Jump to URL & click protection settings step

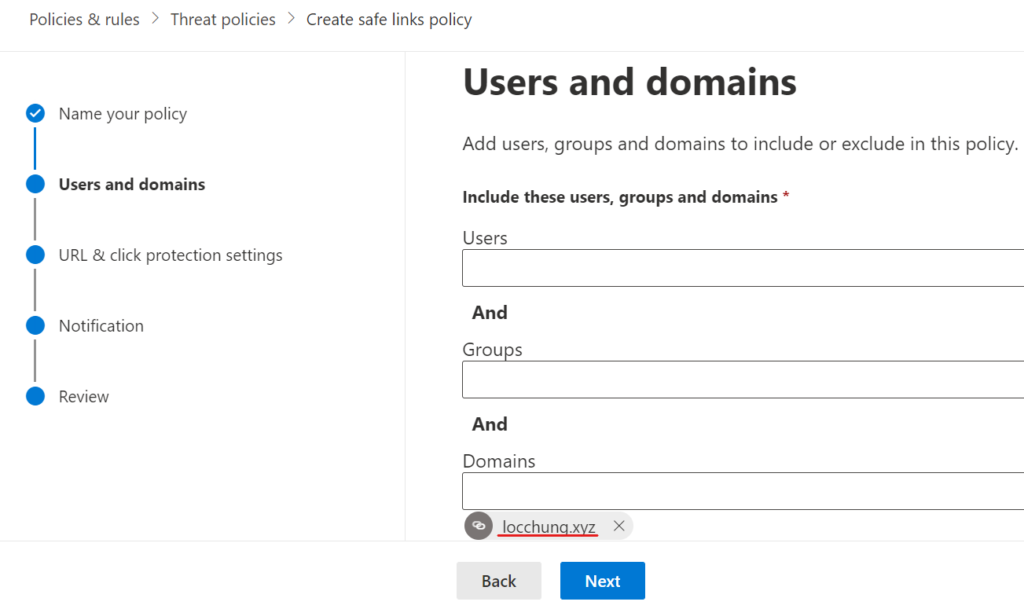pyautogui.click(x=170, y=255)
